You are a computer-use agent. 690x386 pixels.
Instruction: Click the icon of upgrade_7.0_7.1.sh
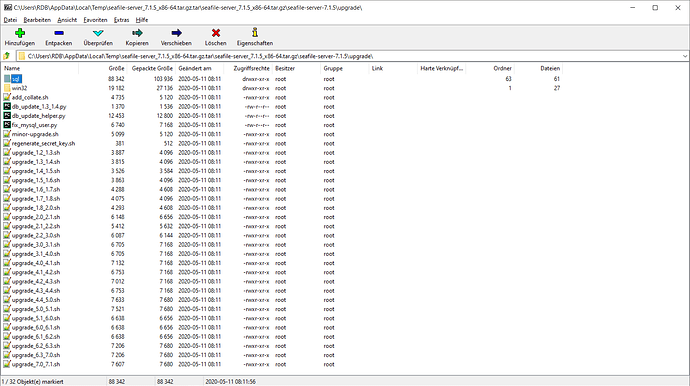[x=7, y=364]
